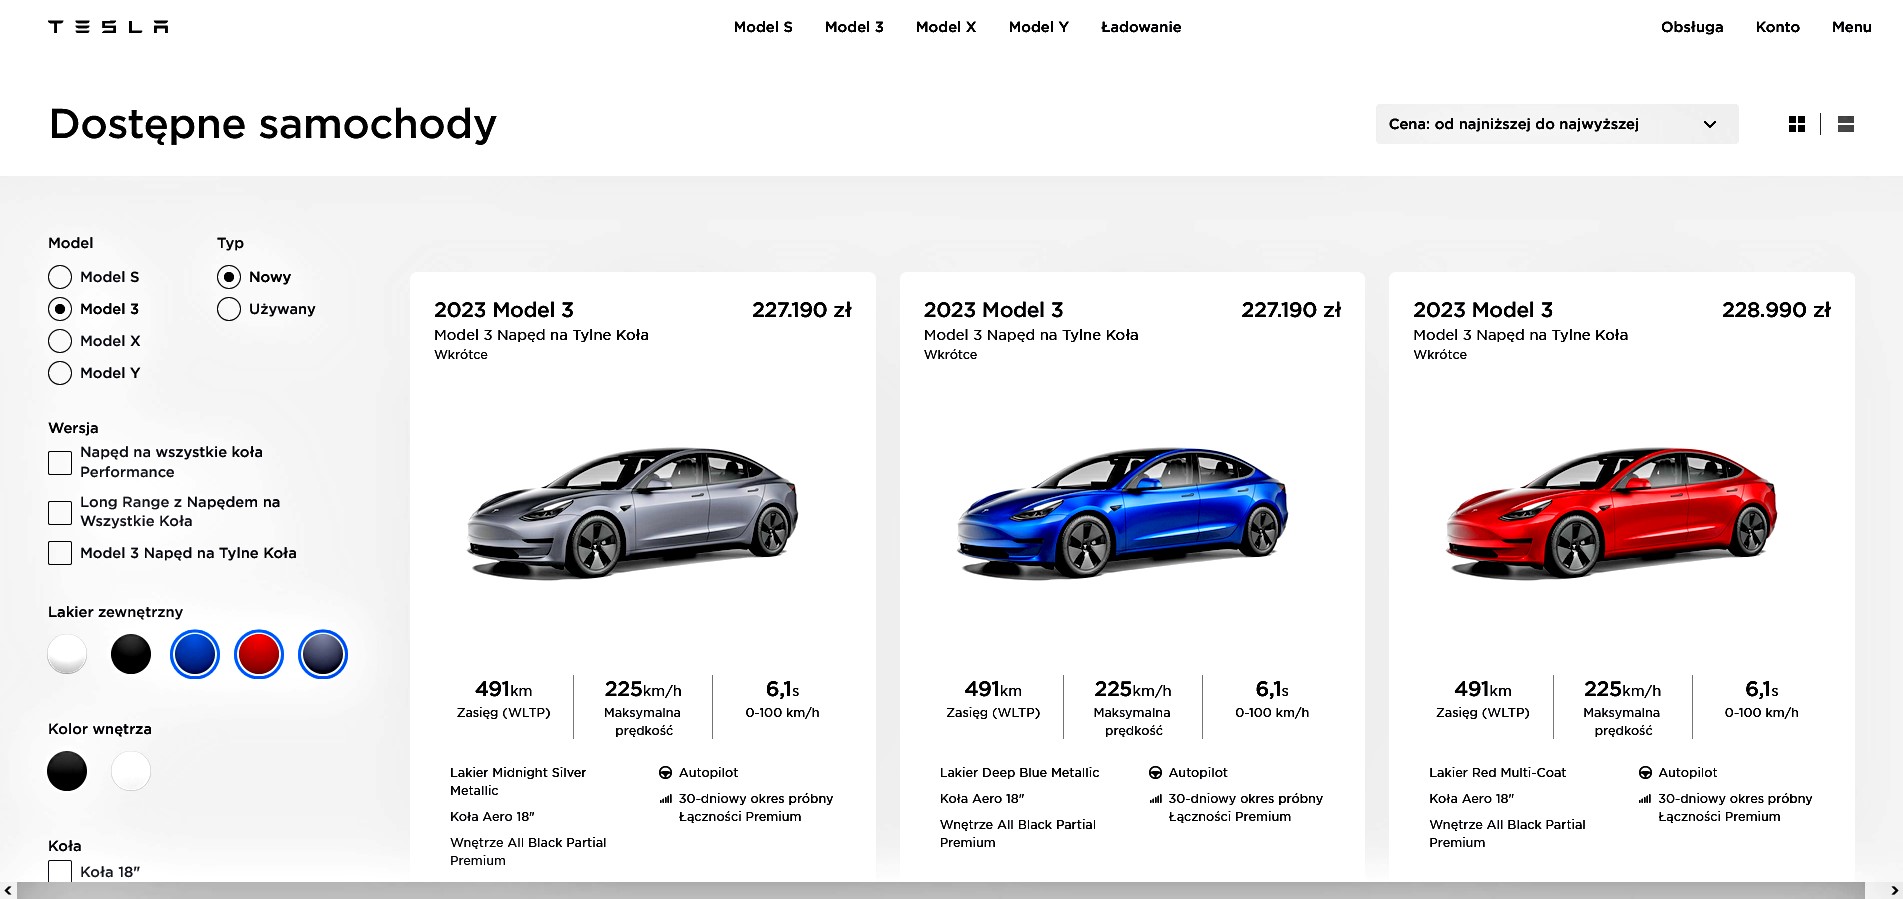This screenshot has width=1903, height=899.
Task: Check Napęd na wszystkie koła Performance
Action: tap(60, 462)
